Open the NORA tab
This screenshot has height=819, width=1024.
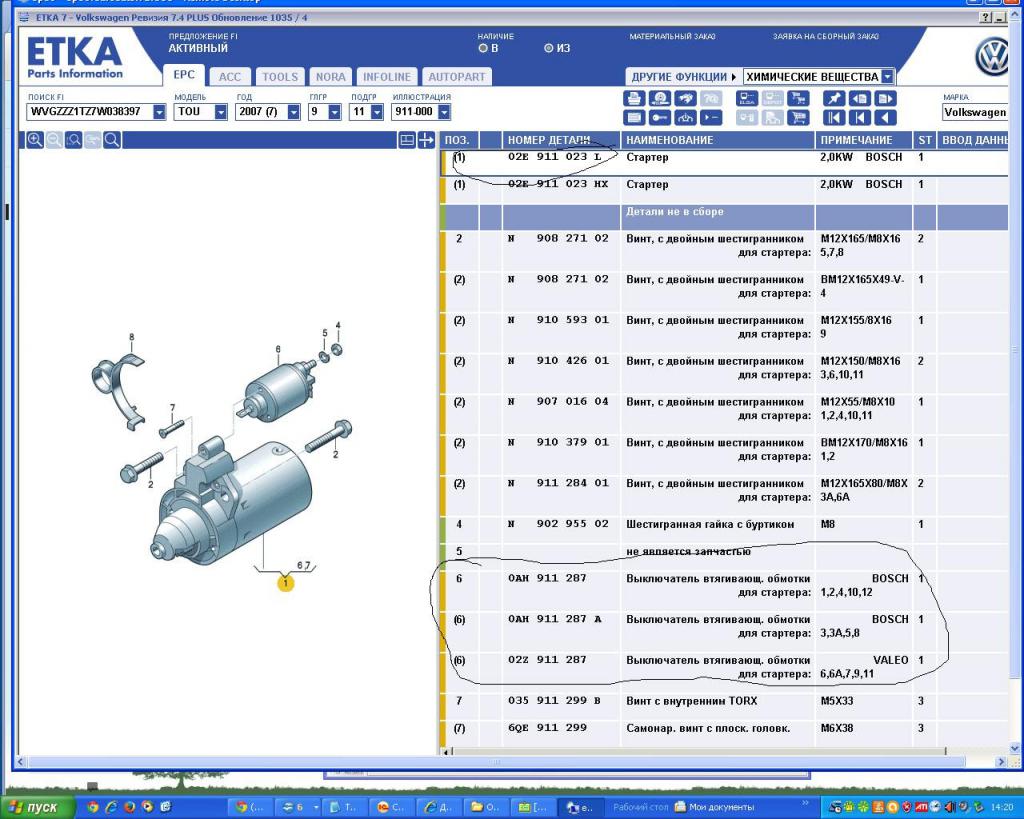(x=330, y=76)
